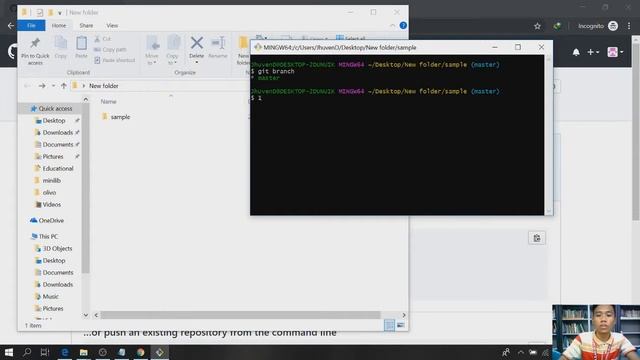The height and width of the screenshot is (360, 640).
Task: Open Microsoft Edge from the taskbar
Action: click(64, 352)
